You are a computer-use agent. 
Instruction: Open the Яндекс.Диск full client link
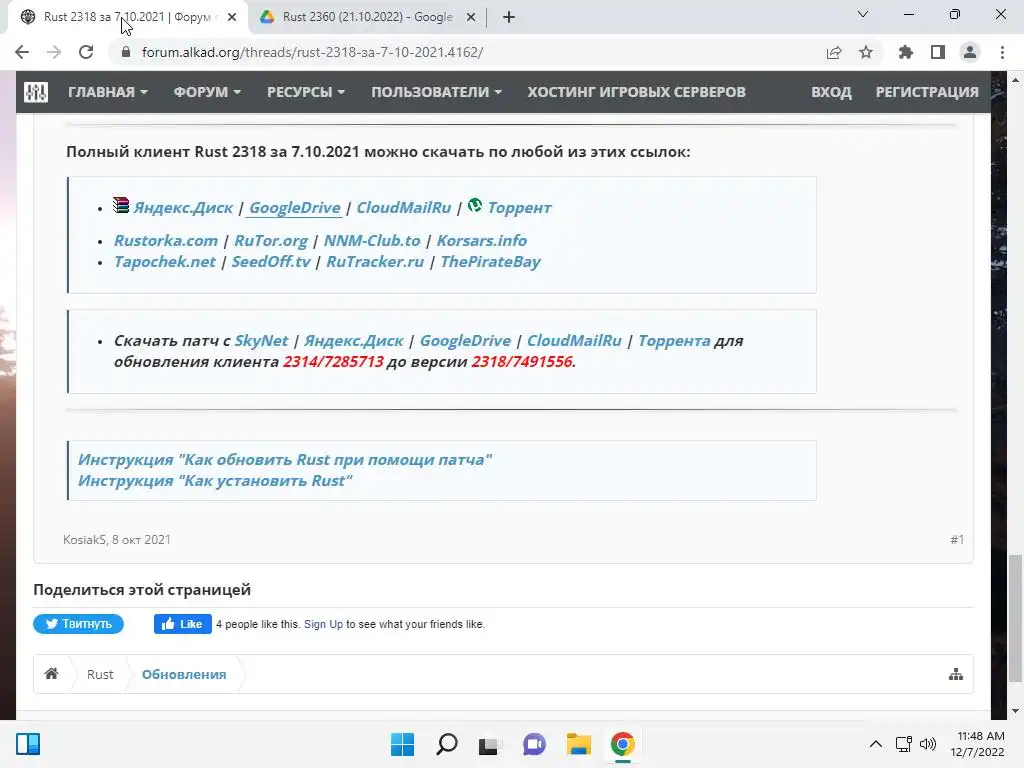(183, 208)
